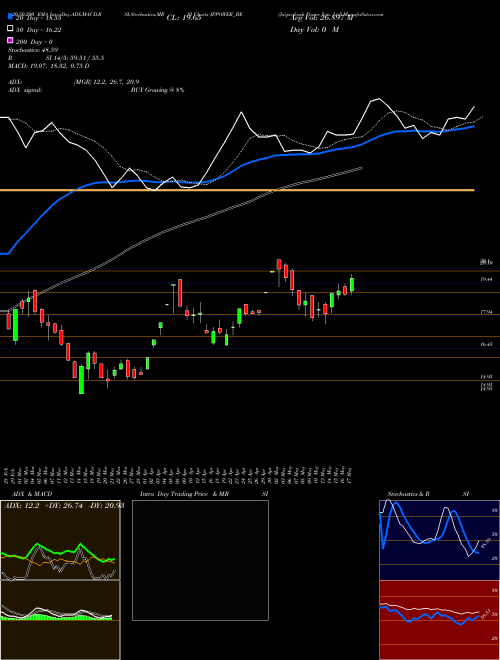Click the magenta 200 Day EMA legend swatch
The image size is (500, 660).
(x=10, y=40)
